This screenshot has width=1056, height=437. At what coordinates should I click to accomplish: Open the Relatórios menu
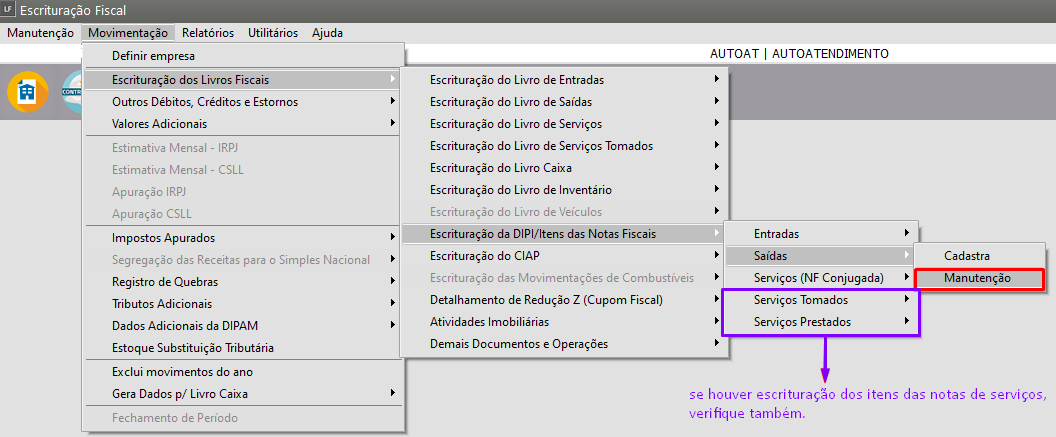(208, 32)
